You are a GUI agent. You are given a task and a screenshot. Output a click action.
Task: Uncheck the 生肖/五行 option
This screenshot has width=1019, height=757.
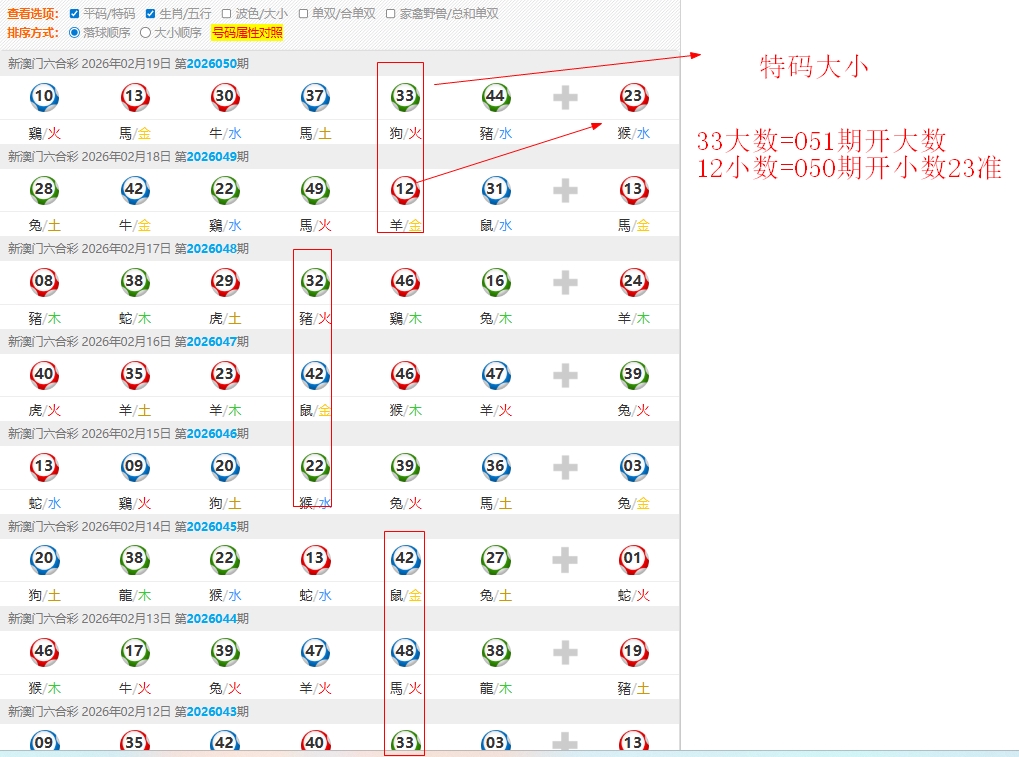click(150, 14)
